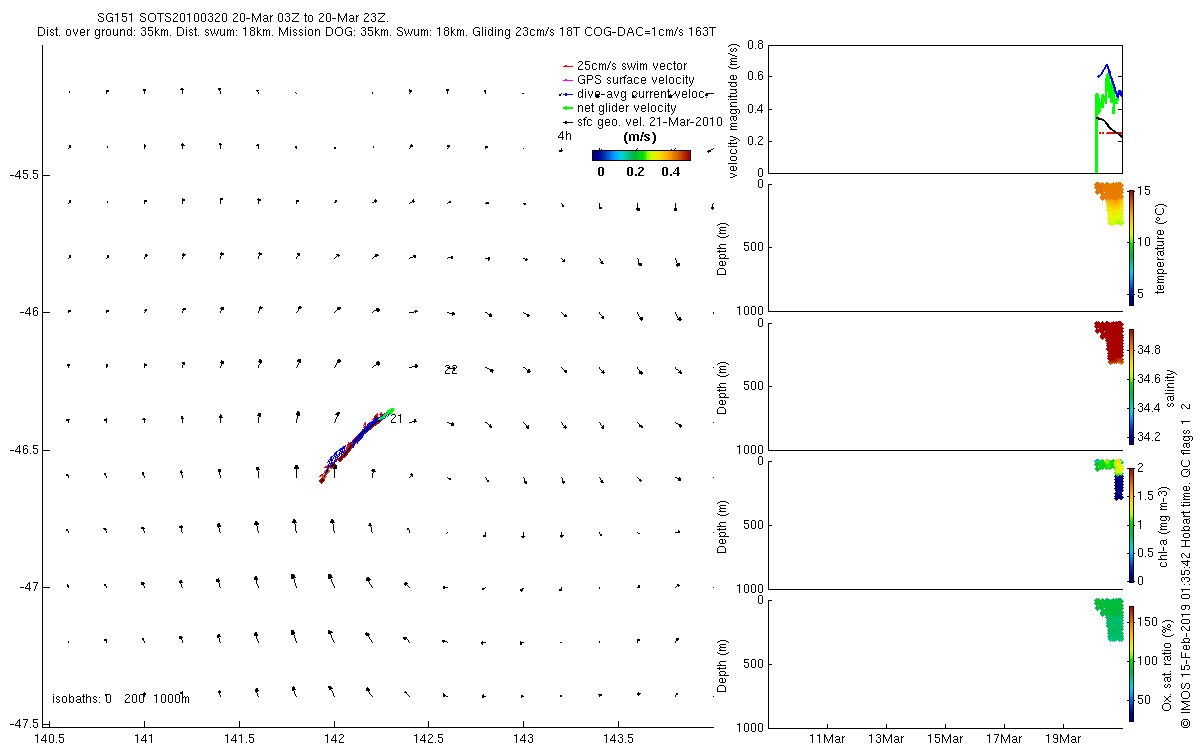The width and height of the screenshot is (1200, 750).
Task: Click the blue curve in the velocity magnitude panel
Action: pos(1108,80)
